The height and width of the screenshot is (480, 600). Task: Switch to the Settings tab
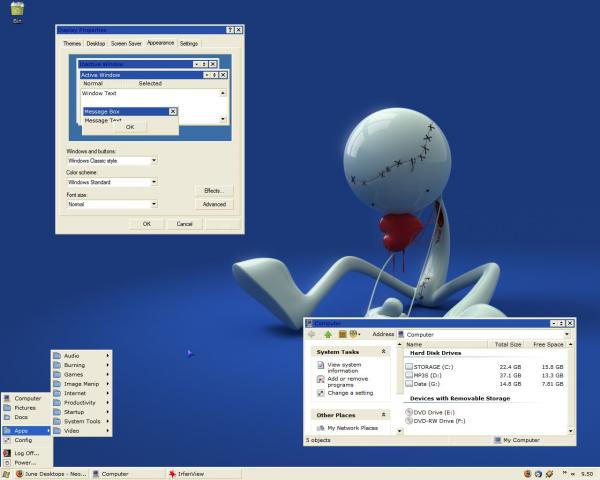click(189, 44)
